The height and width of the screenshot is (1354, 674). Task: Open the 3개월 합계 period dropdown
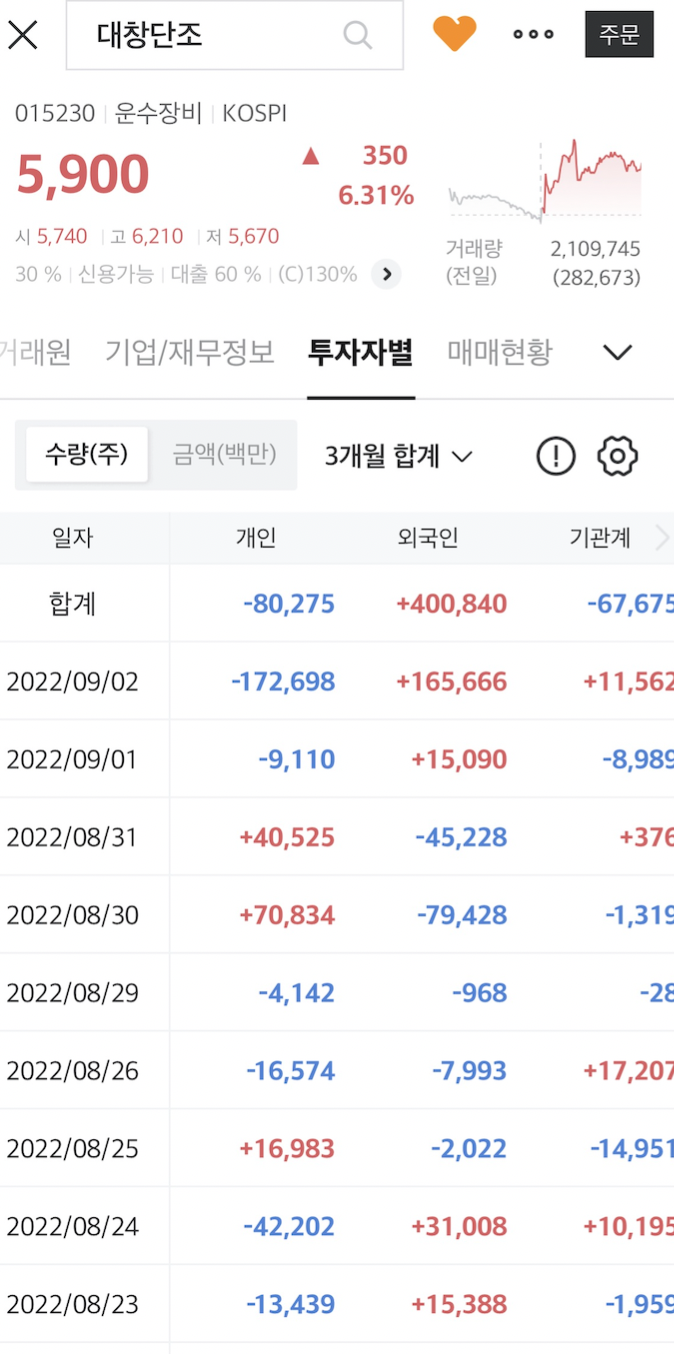coord(398,456)
